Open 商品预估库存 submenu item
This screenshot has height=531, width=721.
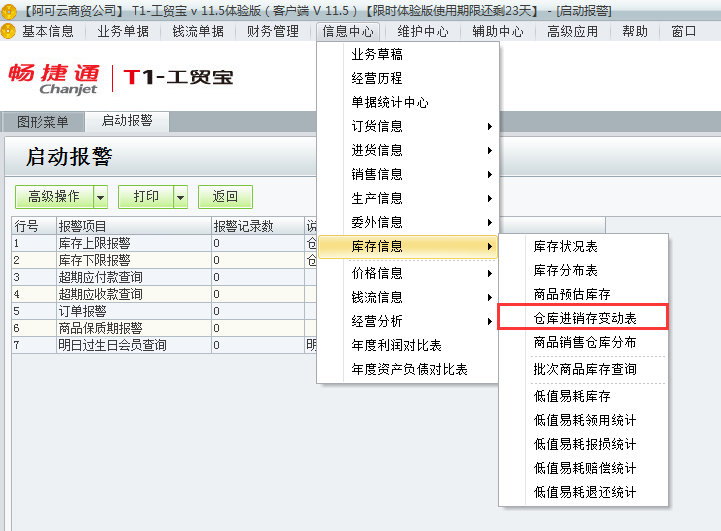coord(583,294)
